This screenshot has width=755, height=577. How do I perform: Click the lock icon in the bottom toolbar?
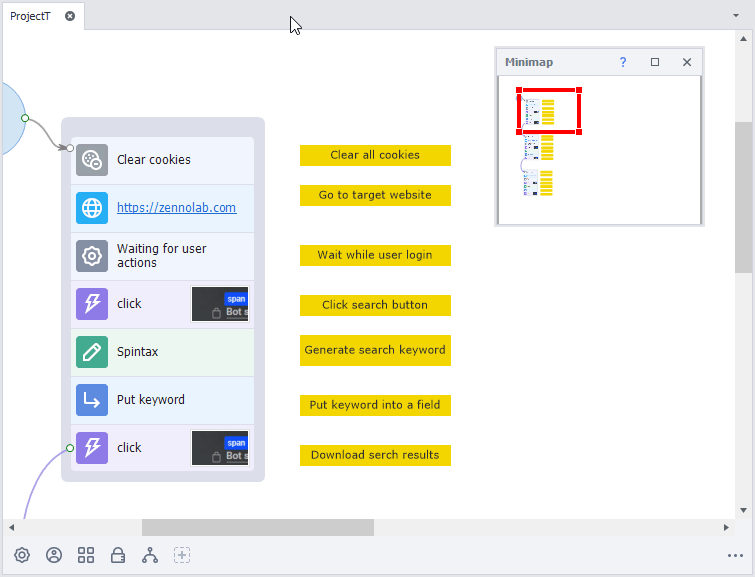(x=118, y=555)
